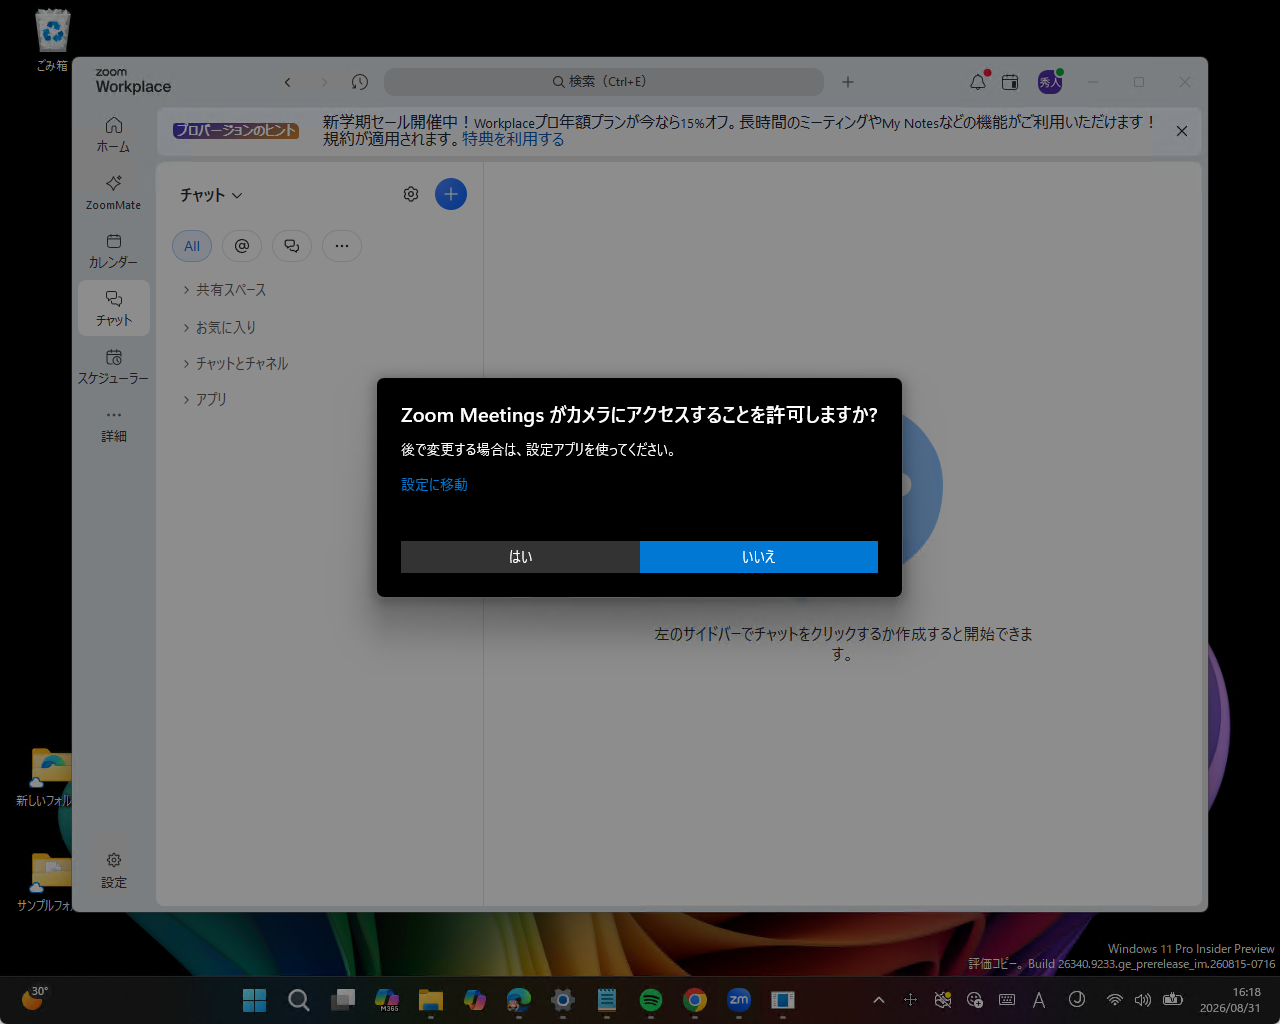Image resolution: width=1280 pixels, height=1024 pixels.
Task: Expand the お気に入り section
Action: pos(219,327)
